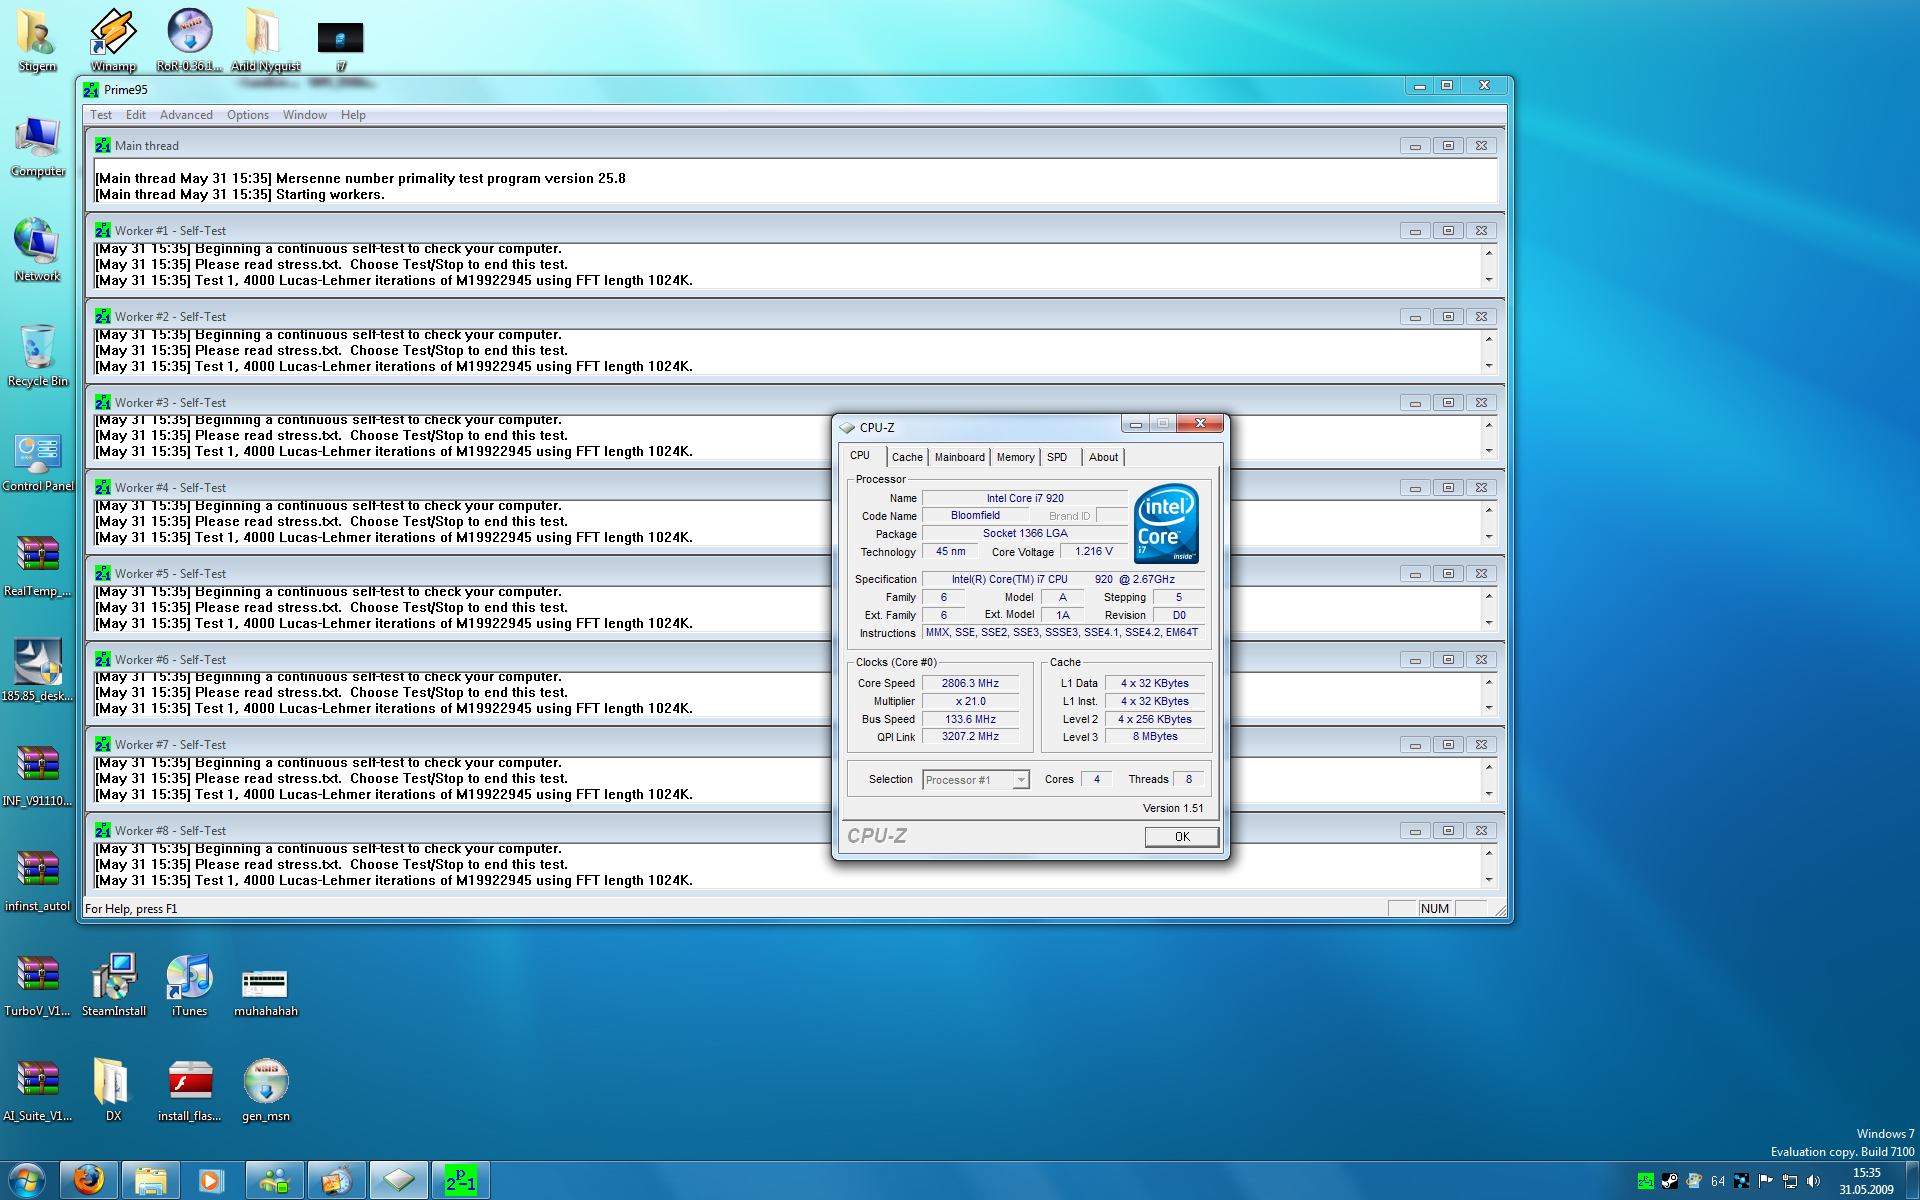Select the INF_V91110 archive icon

(x=38, y=776)
